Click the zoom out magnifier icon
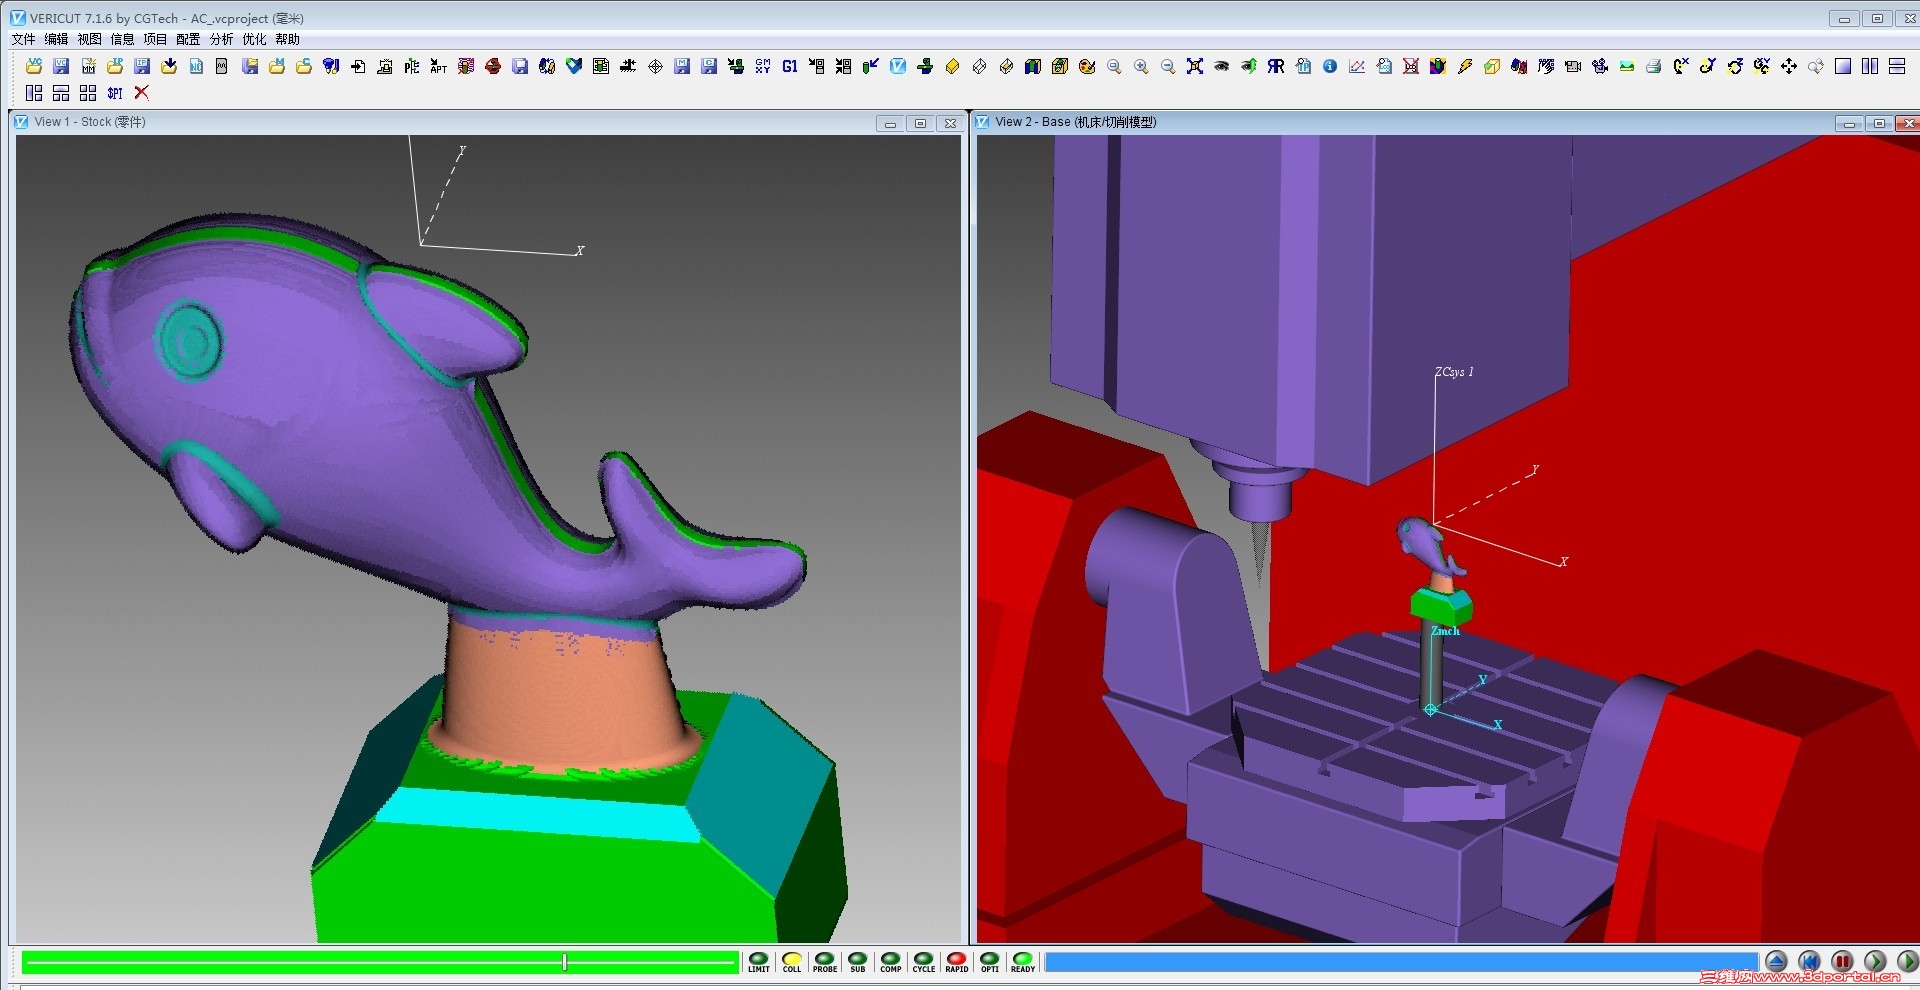The height and width of the screenshot is (990, 1920). point(1168,66)
